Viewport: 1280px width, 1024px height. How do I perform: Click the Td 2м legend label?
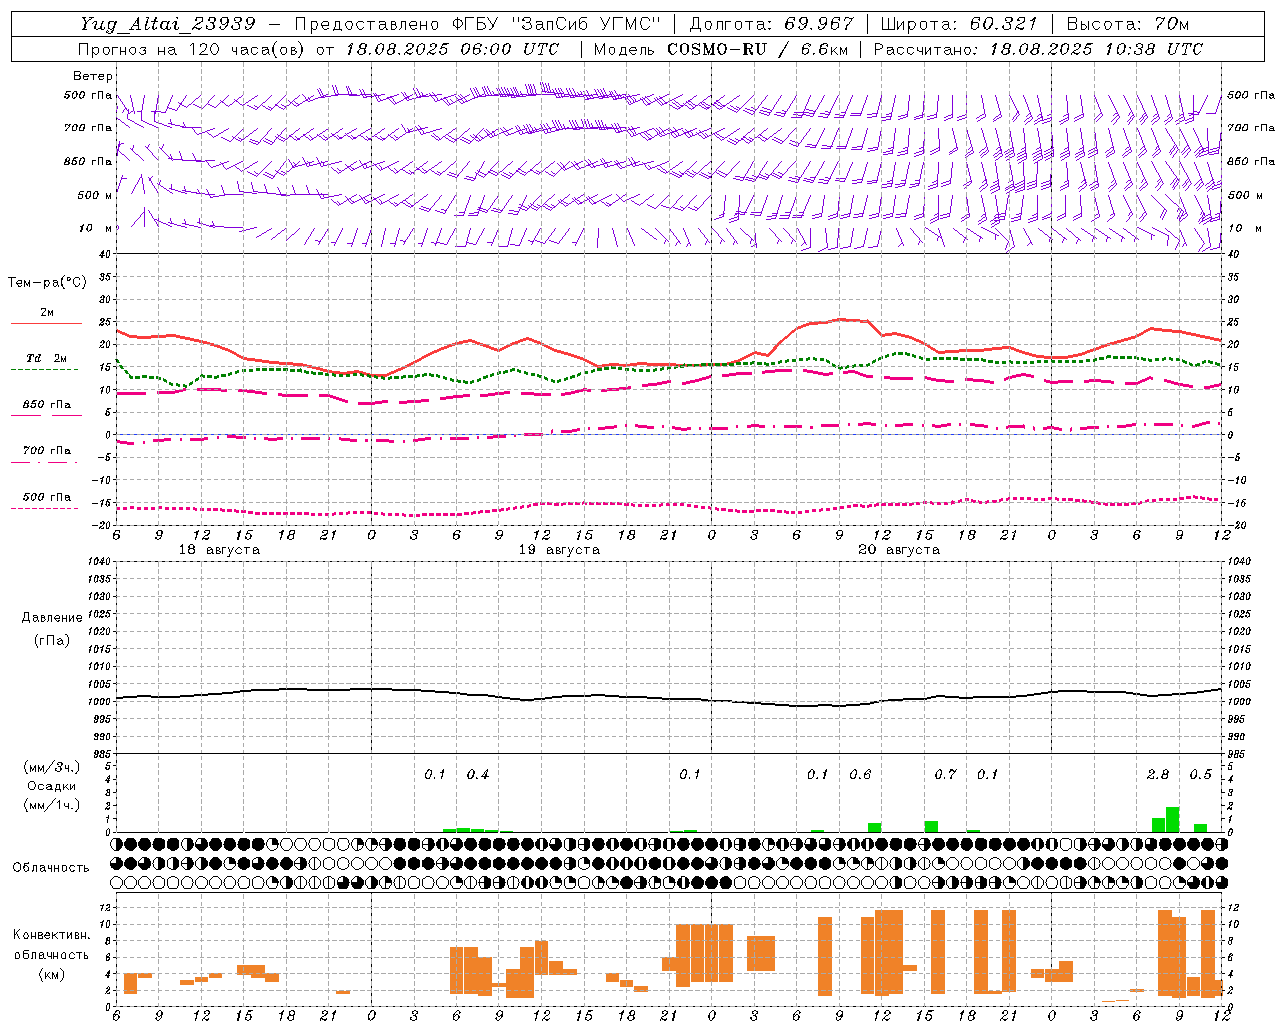[x=46, y=358]
